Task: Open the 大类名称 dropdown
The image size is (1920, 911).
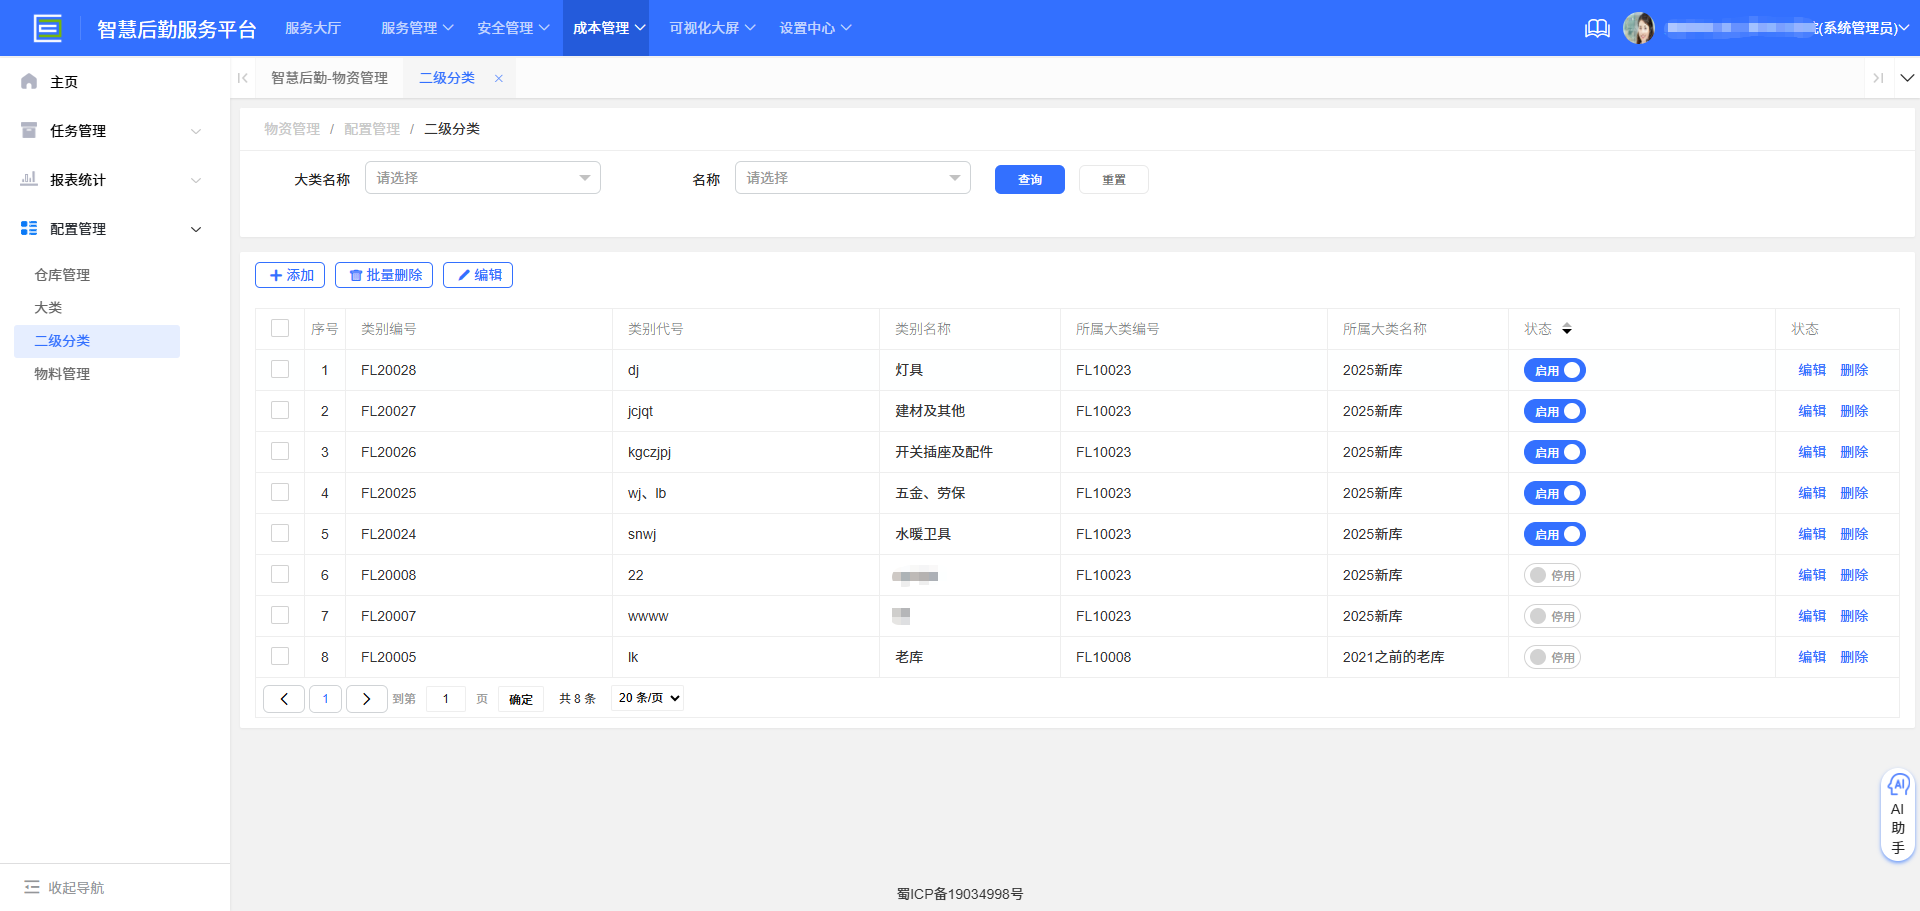Action: (x=482, y=177)
